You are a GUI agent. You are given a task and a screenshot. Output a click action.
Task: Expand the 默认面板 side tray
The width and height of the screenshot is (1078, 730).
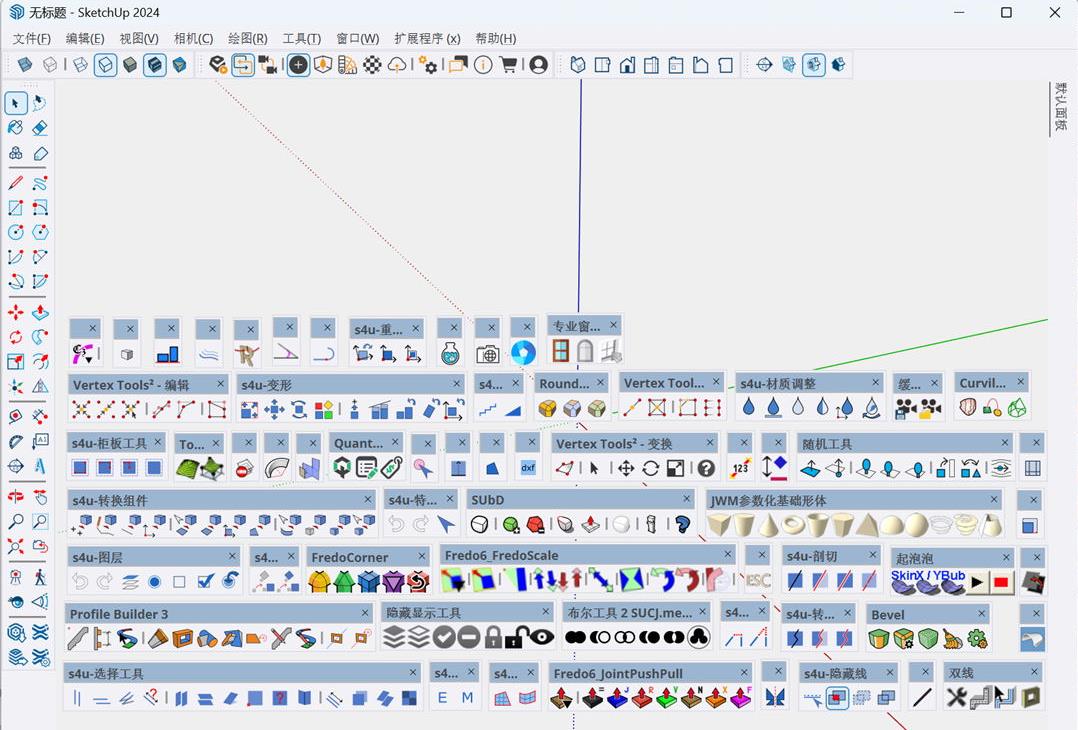[x=1061, y=107]
